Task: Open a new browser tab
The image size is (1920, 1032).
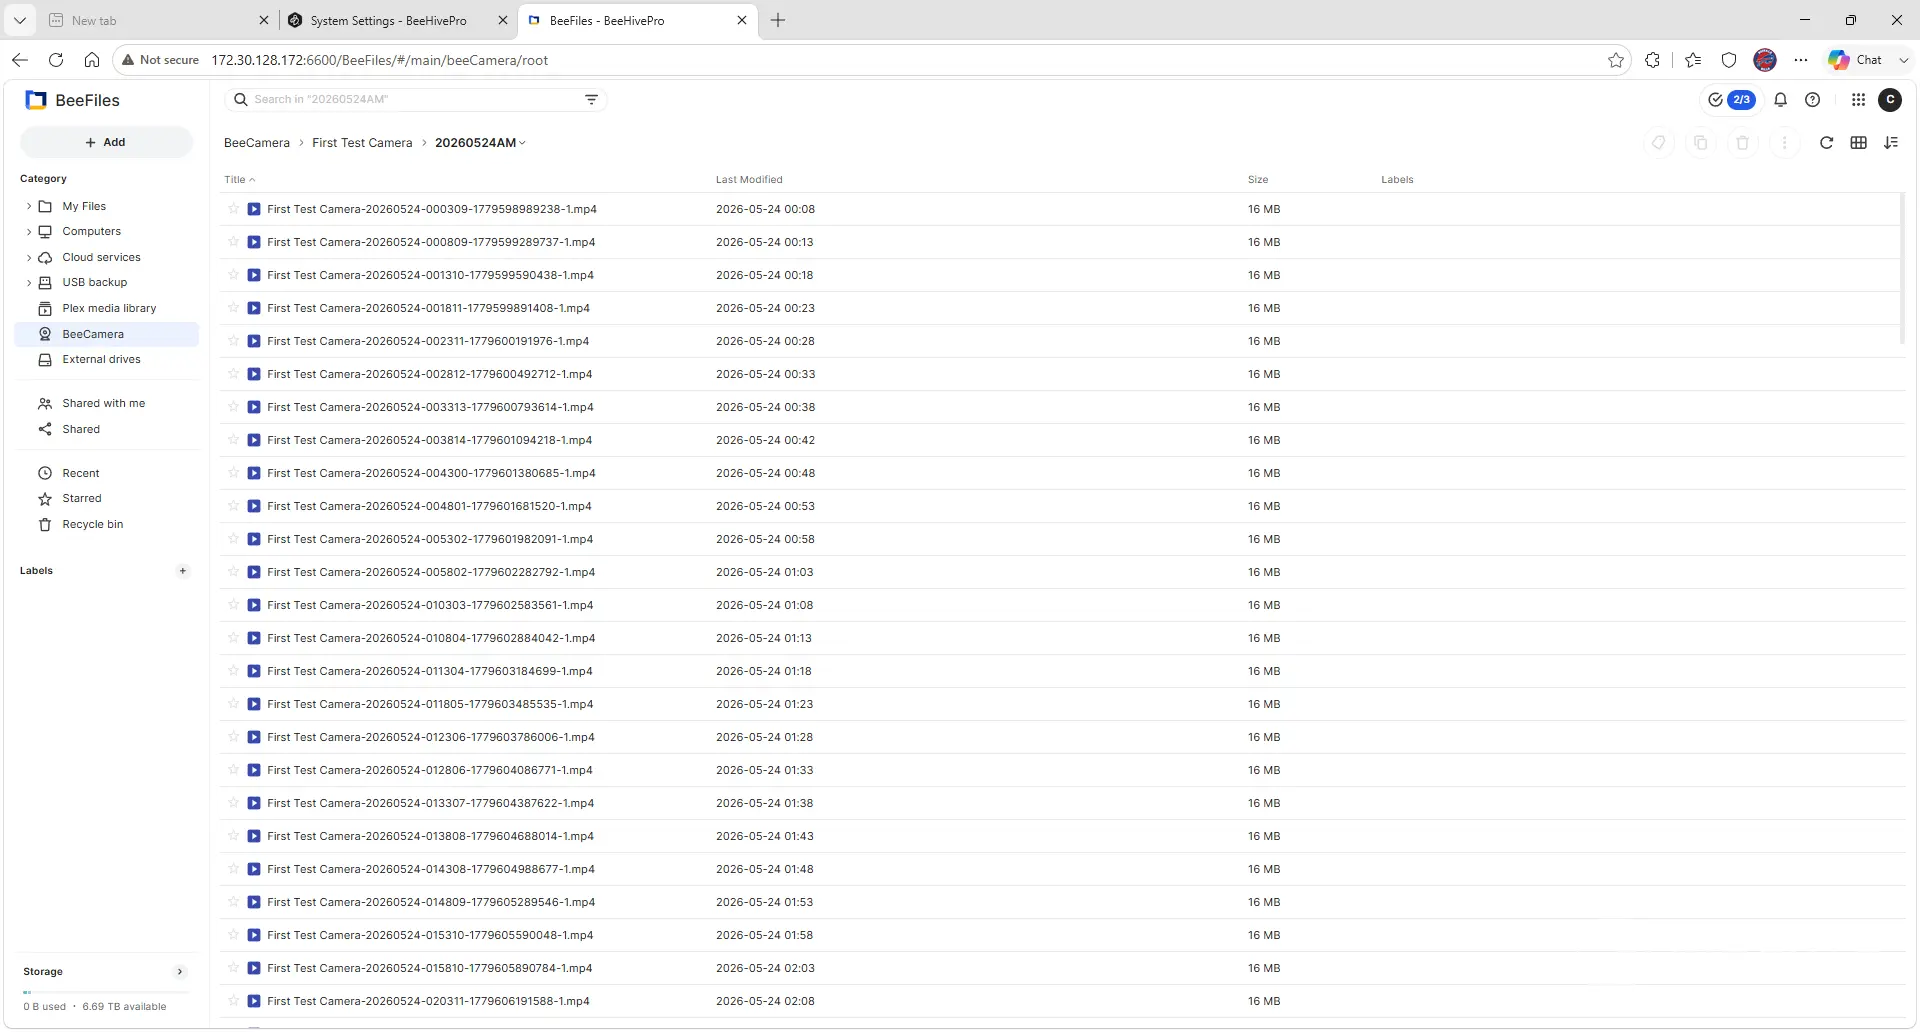Action: coord(778,20)
